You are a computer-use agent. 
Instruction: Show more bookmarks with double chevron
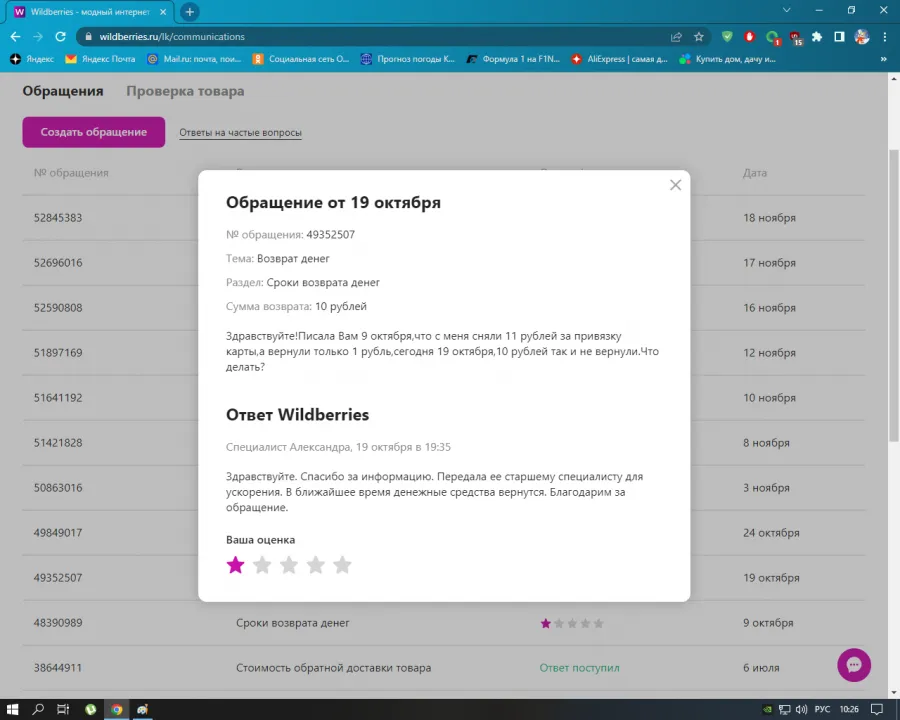[883, 59]
